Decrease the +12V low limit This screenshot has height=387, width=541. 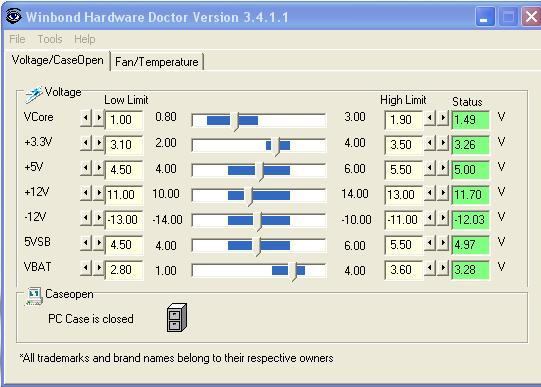pos(86,194)
